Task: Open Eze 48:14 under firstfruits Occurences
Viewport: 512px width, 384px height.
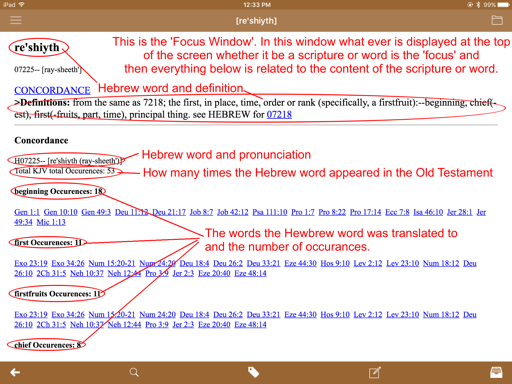Action: coord(250,324)
